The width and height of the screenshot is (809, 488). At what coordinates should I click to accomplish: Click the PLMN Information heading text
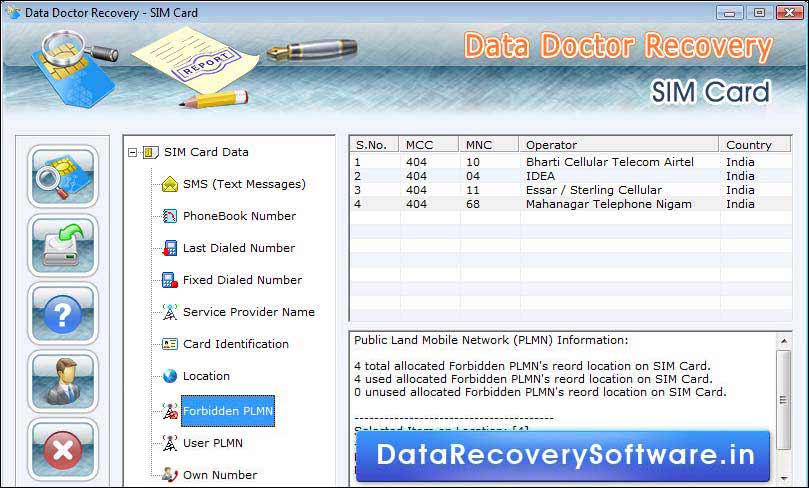point(491,340)
